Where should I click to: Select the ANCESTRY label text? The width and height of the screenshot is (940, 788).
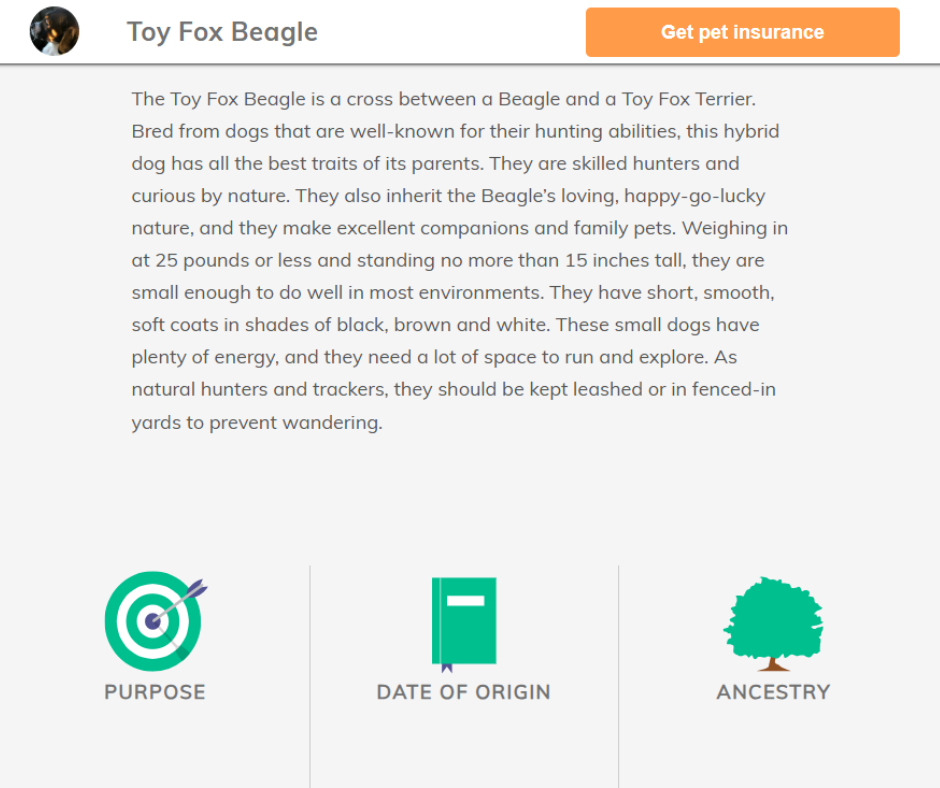pos(773,692)
